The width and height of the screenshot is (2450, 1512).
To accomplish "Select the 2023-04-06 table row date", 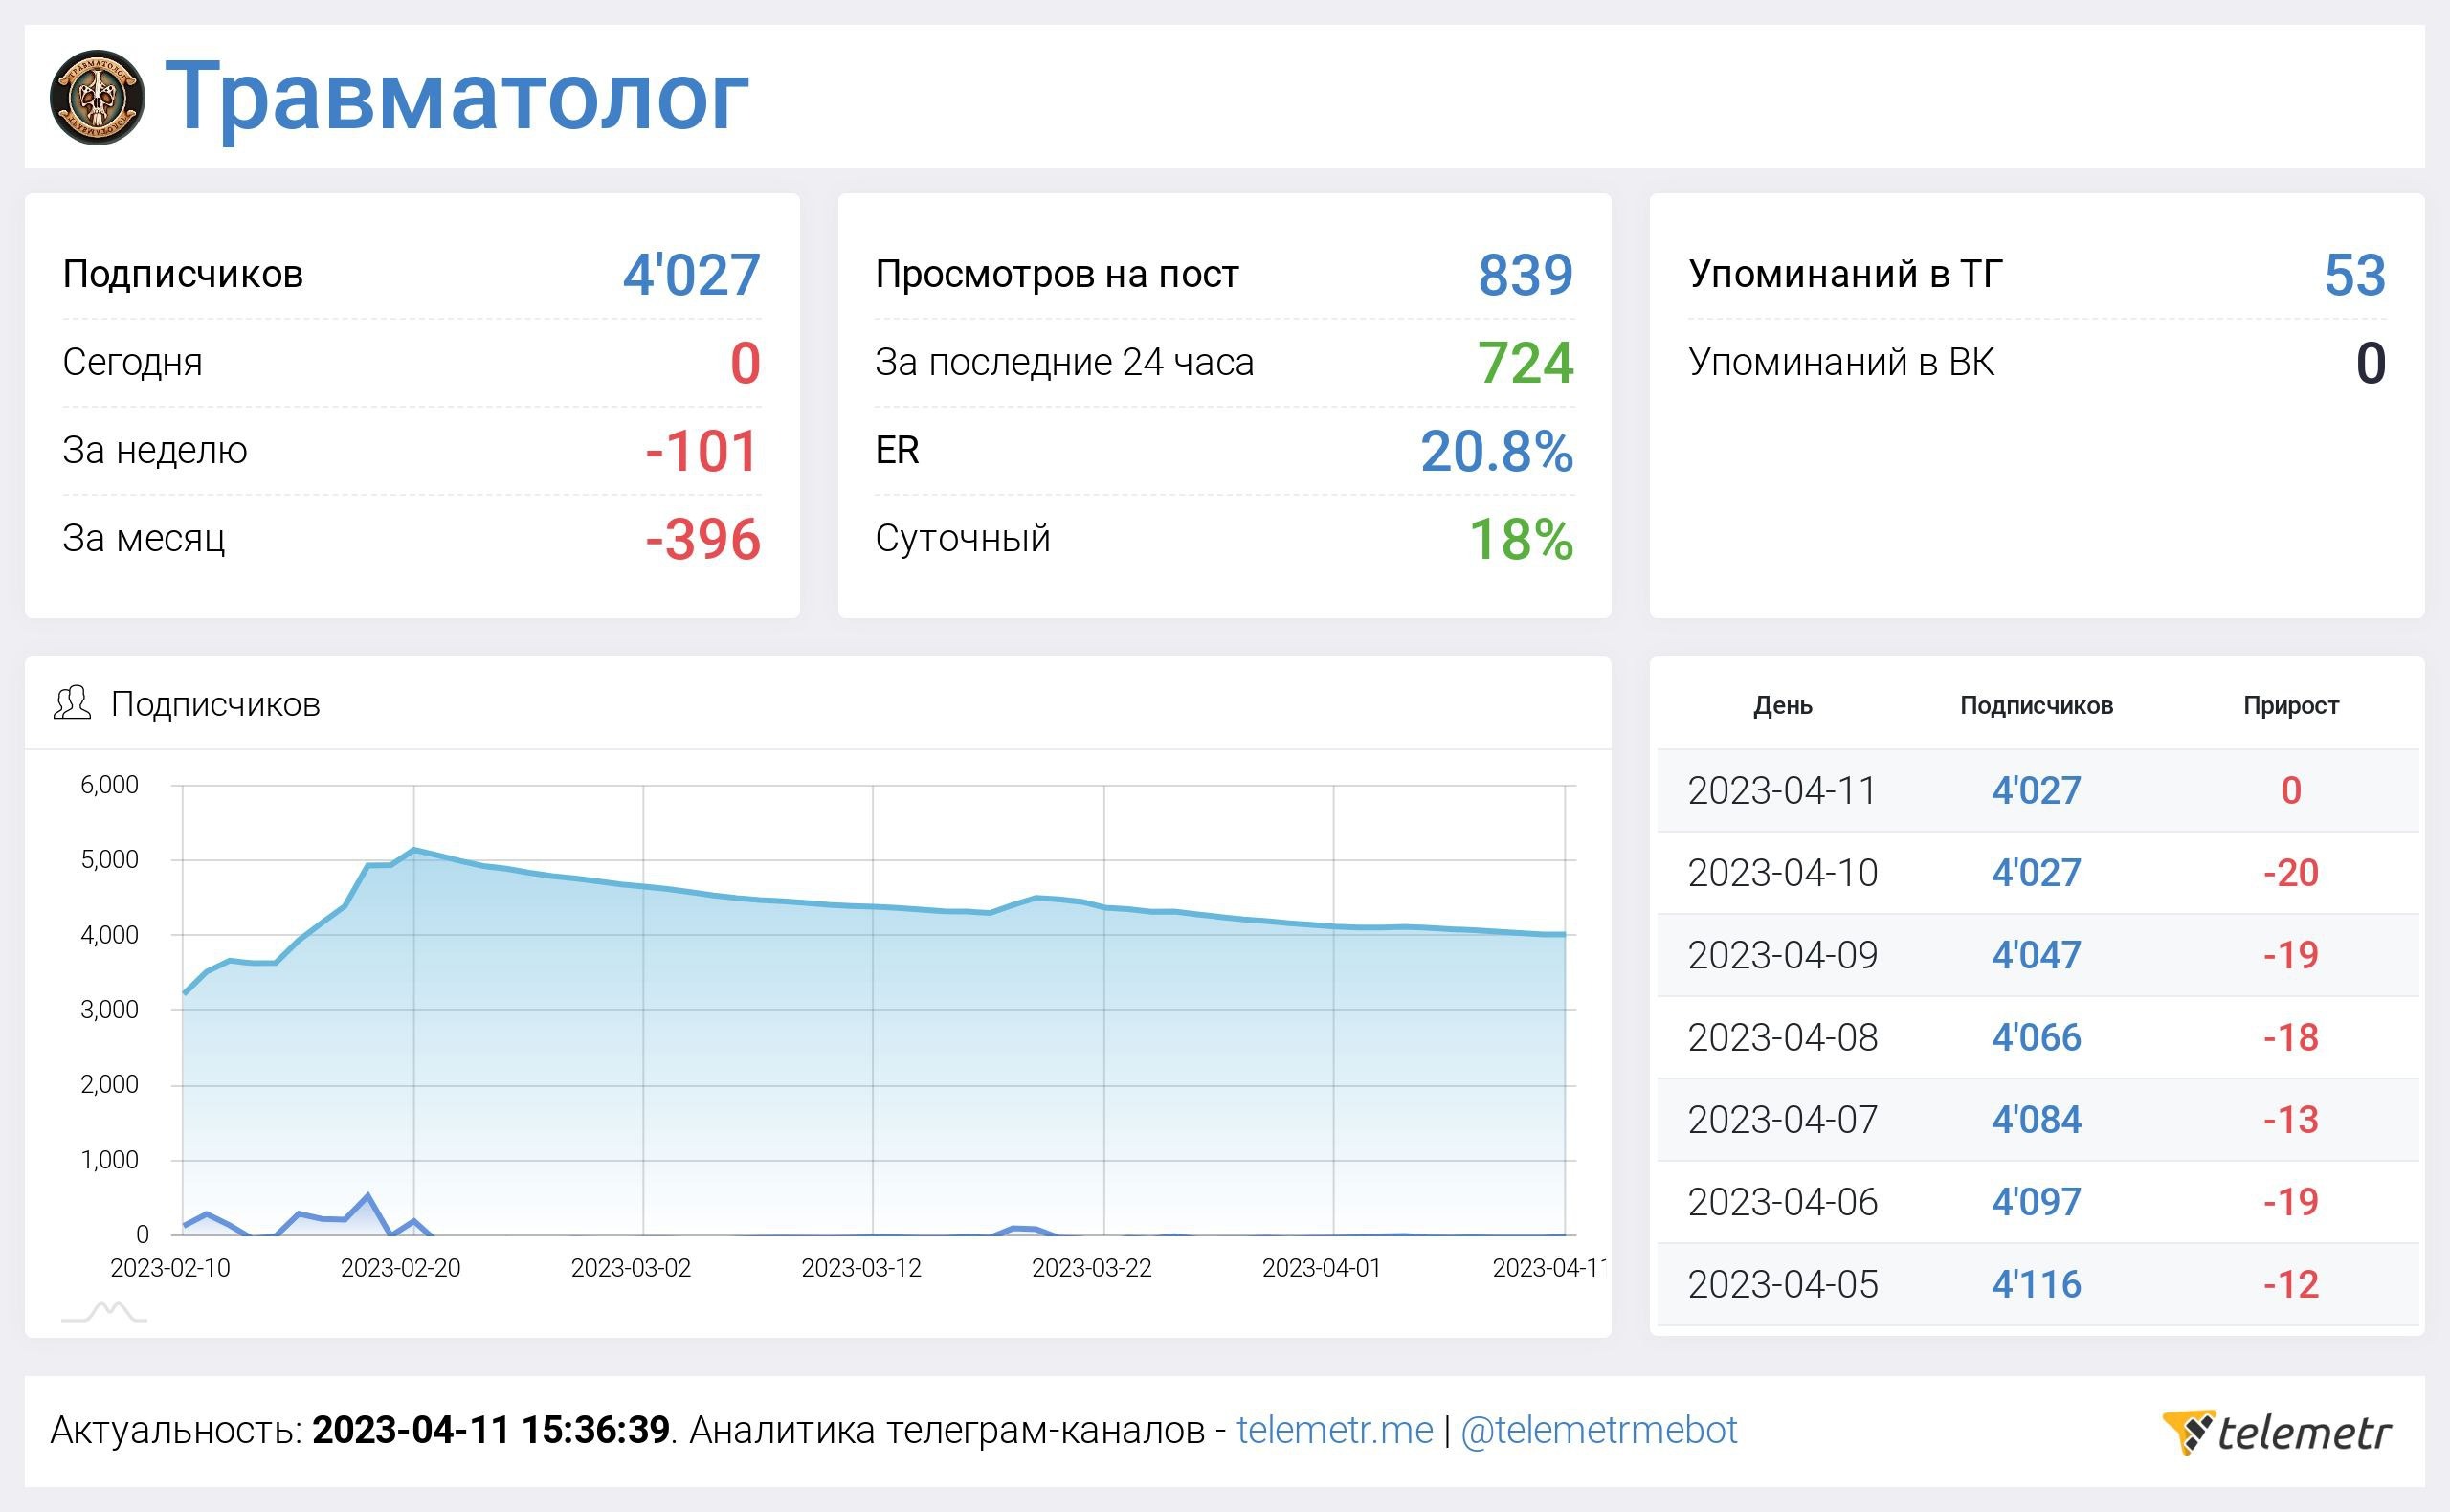I will [x=1783, y=1201].
